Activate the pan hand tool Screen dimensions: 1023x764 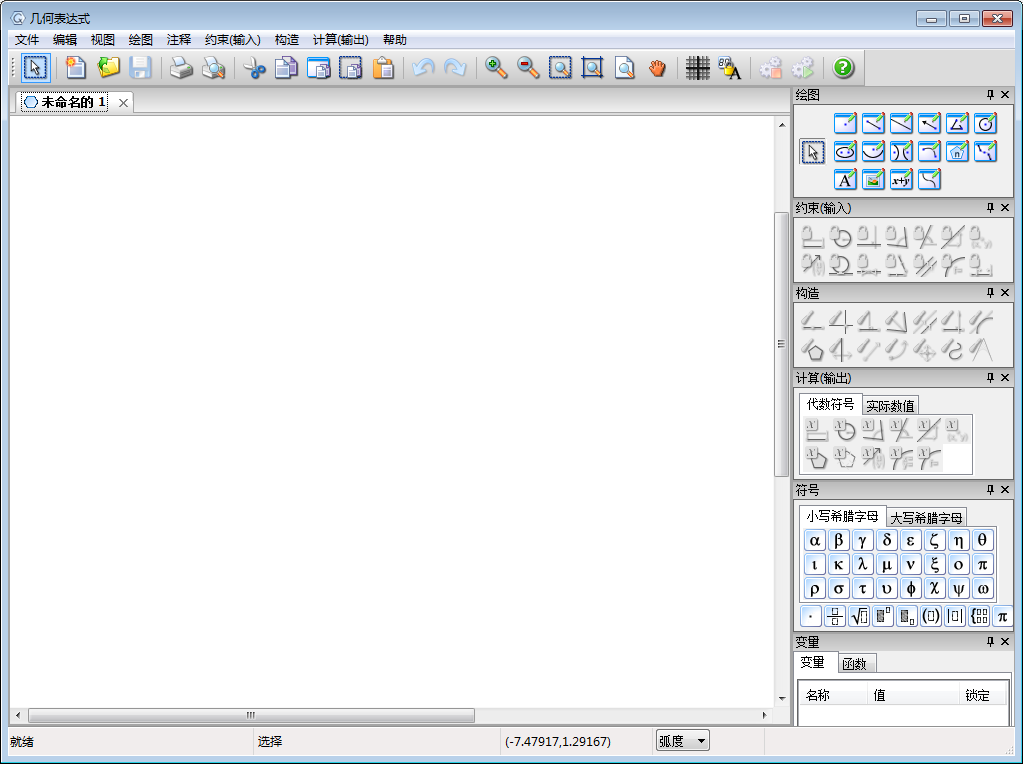(x=657, y=67)
